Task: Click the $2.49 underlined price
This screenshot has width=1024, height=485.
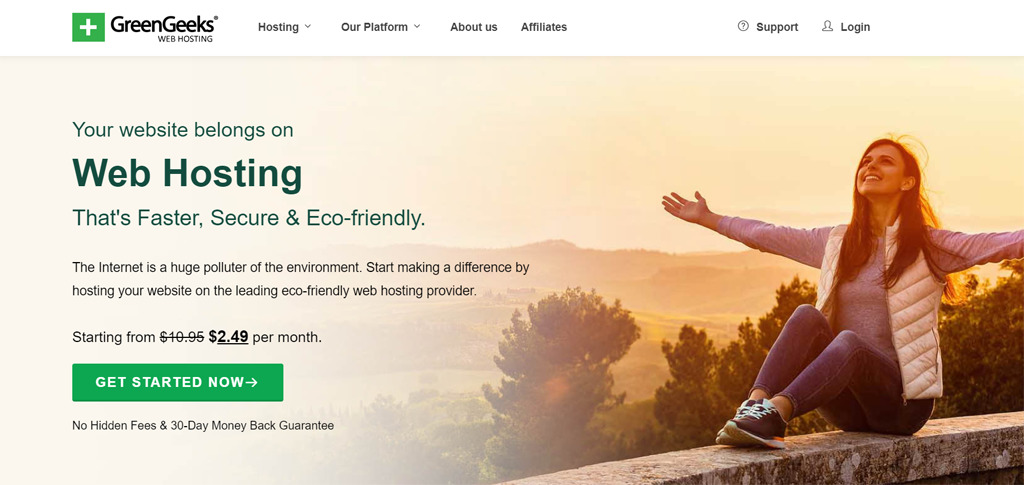Action: tap(229, 337)
